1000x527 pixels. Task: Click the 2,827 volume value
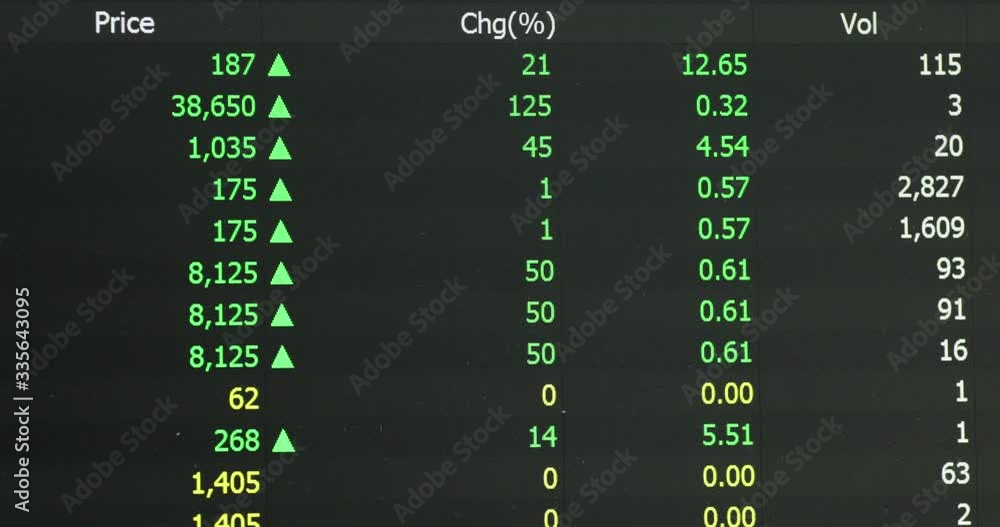(x=930, y=187)
